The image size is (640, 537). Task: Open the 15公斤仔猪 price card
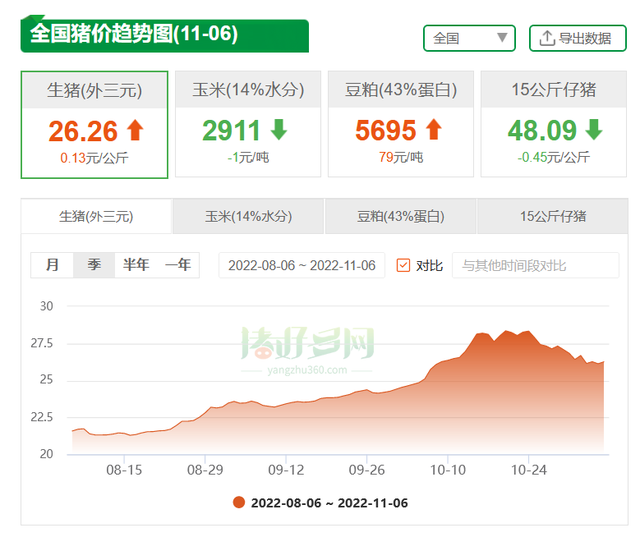pyautogui.click(x=553, y=124)
